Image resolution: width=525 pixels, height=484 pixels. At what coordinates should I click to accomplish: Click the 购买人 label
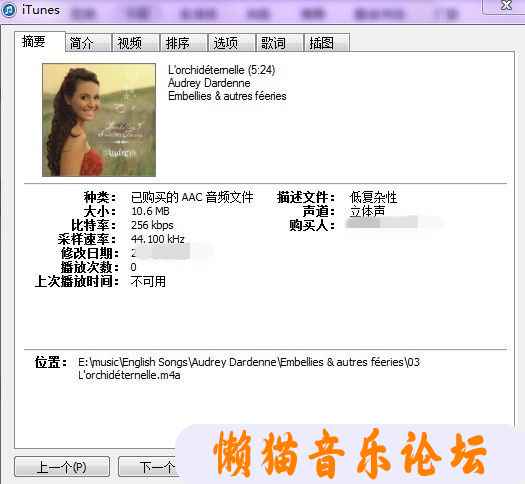(312, 225)
